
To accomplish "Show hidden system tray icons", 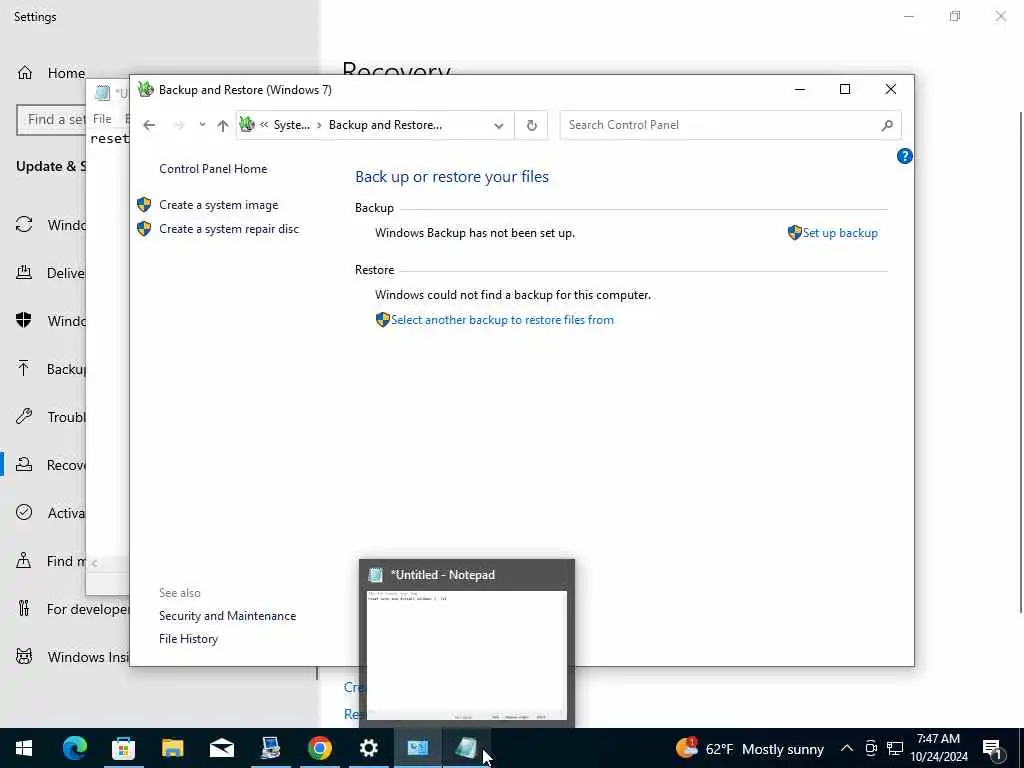I will pos(846,748).
